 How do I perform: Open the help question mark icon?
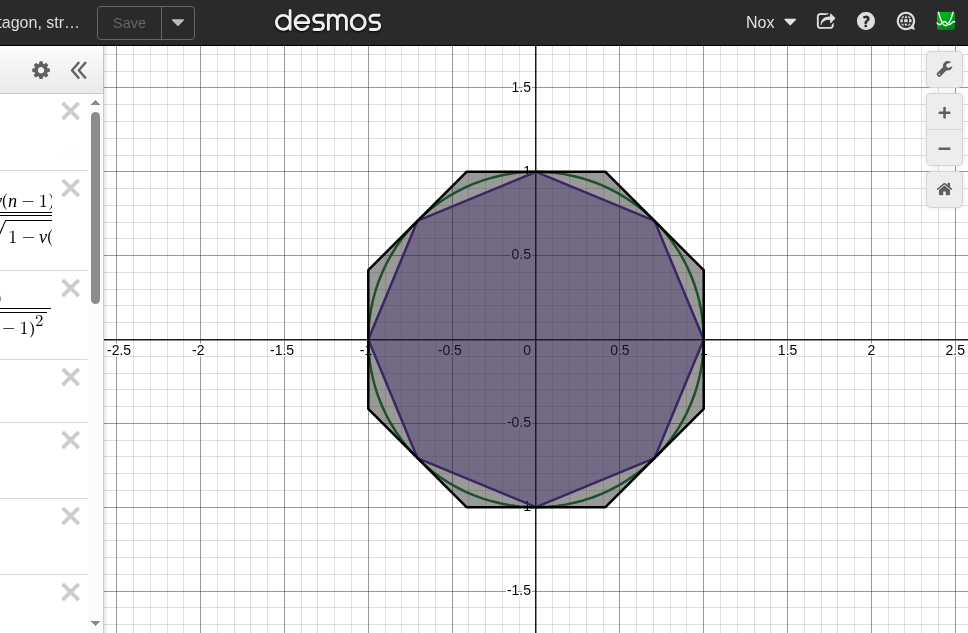[x=866, y=22]
